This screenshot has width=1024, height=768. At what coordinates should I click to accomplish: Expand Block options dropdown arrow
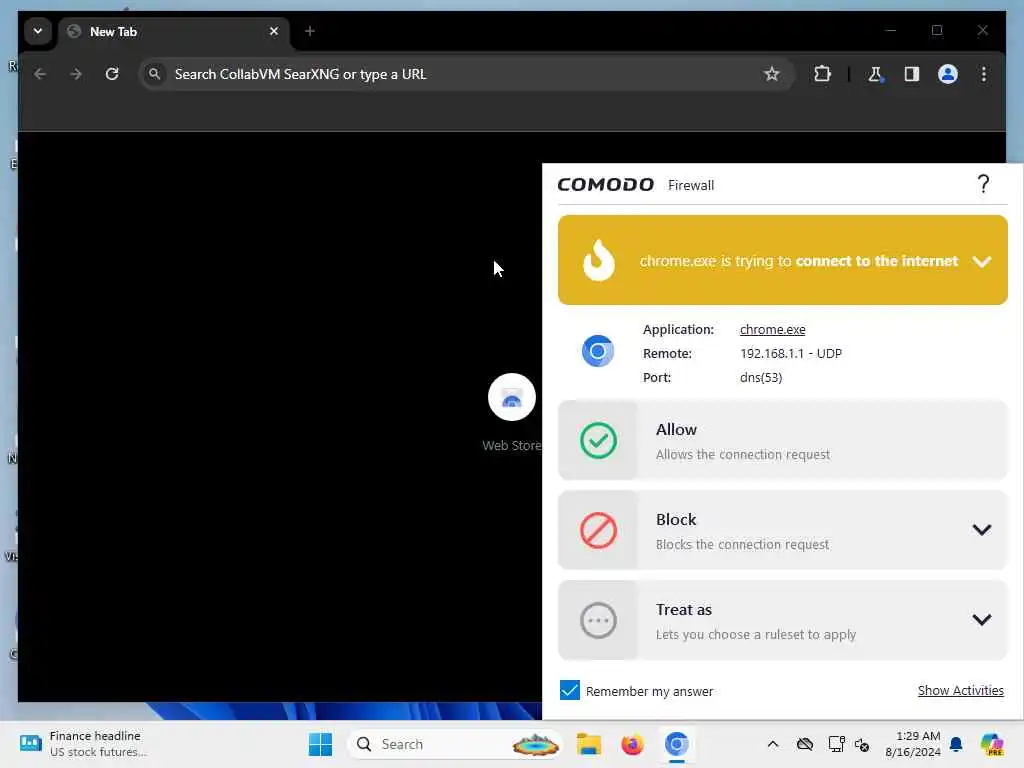[982, 530]
